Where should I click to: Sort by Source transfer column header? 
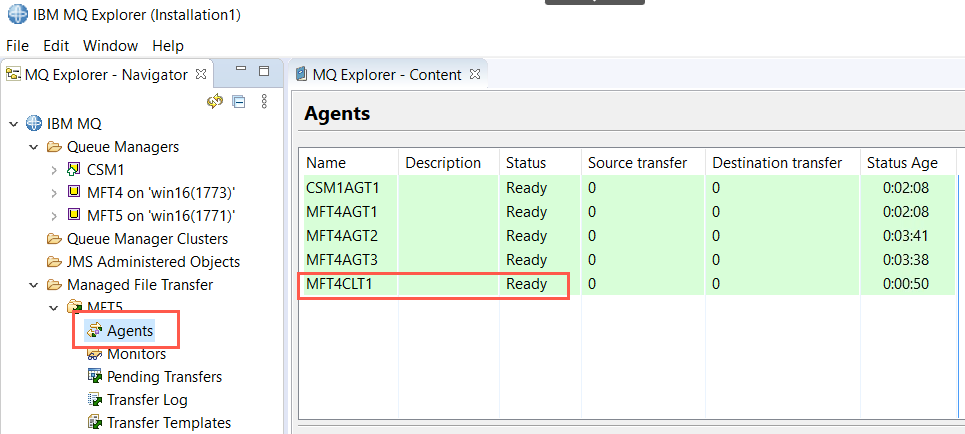point(643,163)
